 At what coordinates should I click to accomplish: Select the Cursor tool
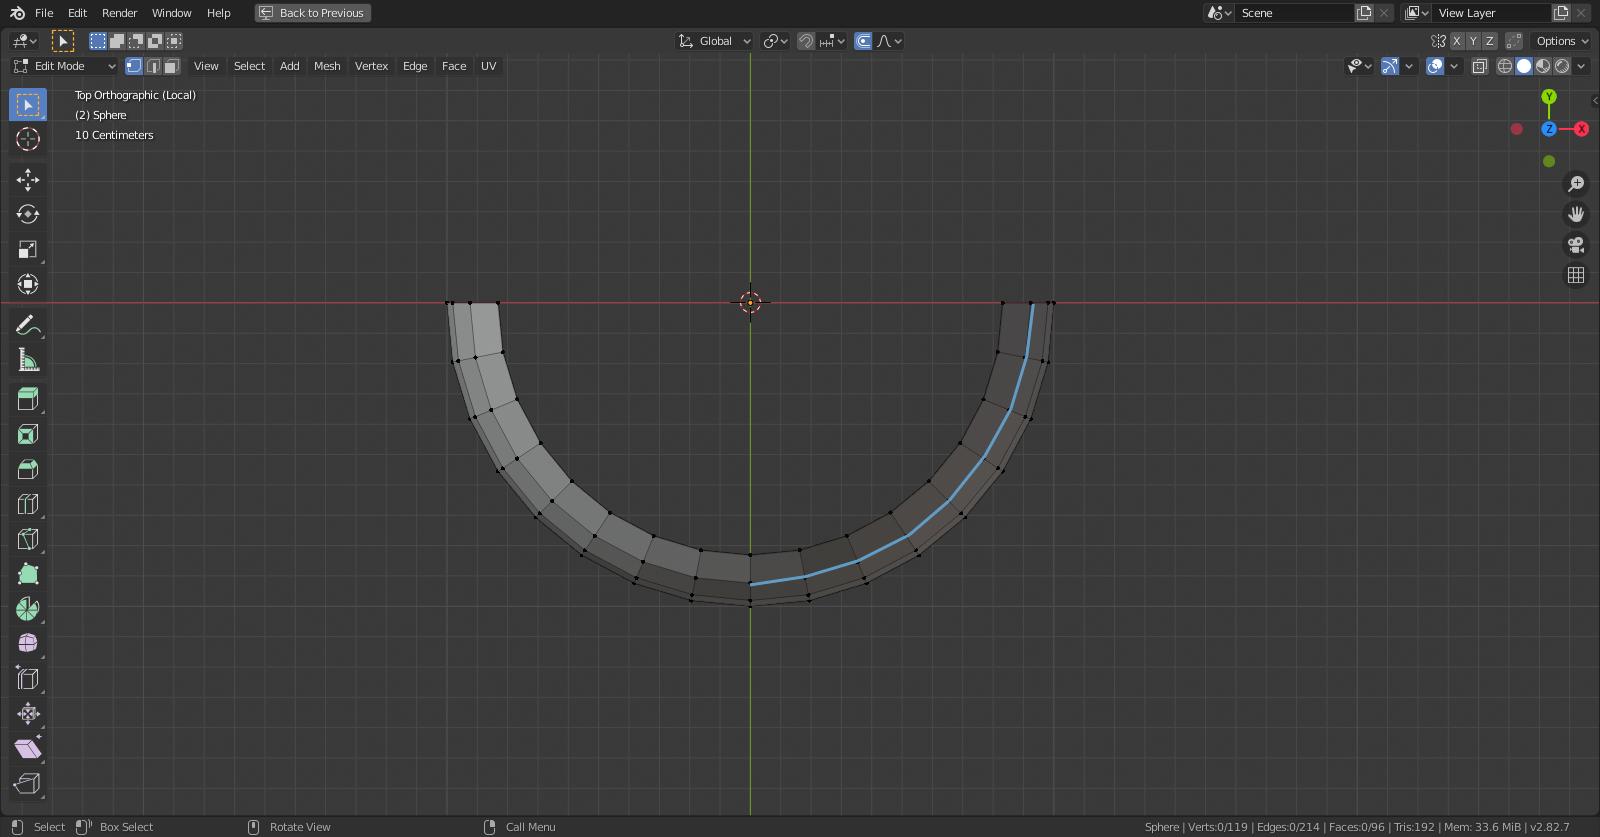28,139
